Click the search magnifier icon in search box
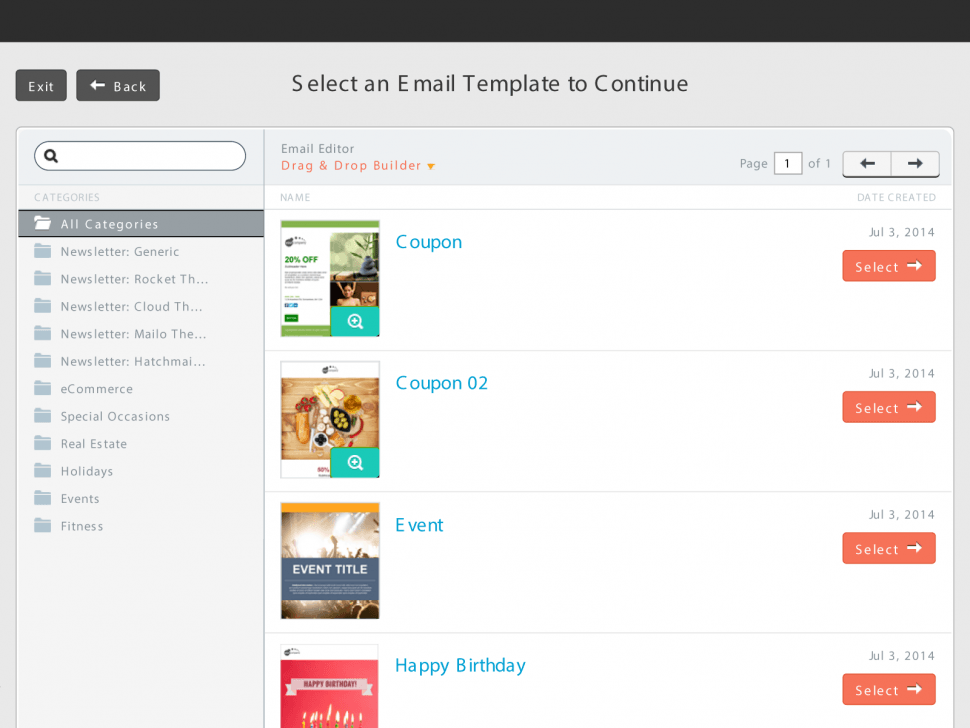Viewport: 970px width, 728px height. pyautogui.click(x=52, y=156)
